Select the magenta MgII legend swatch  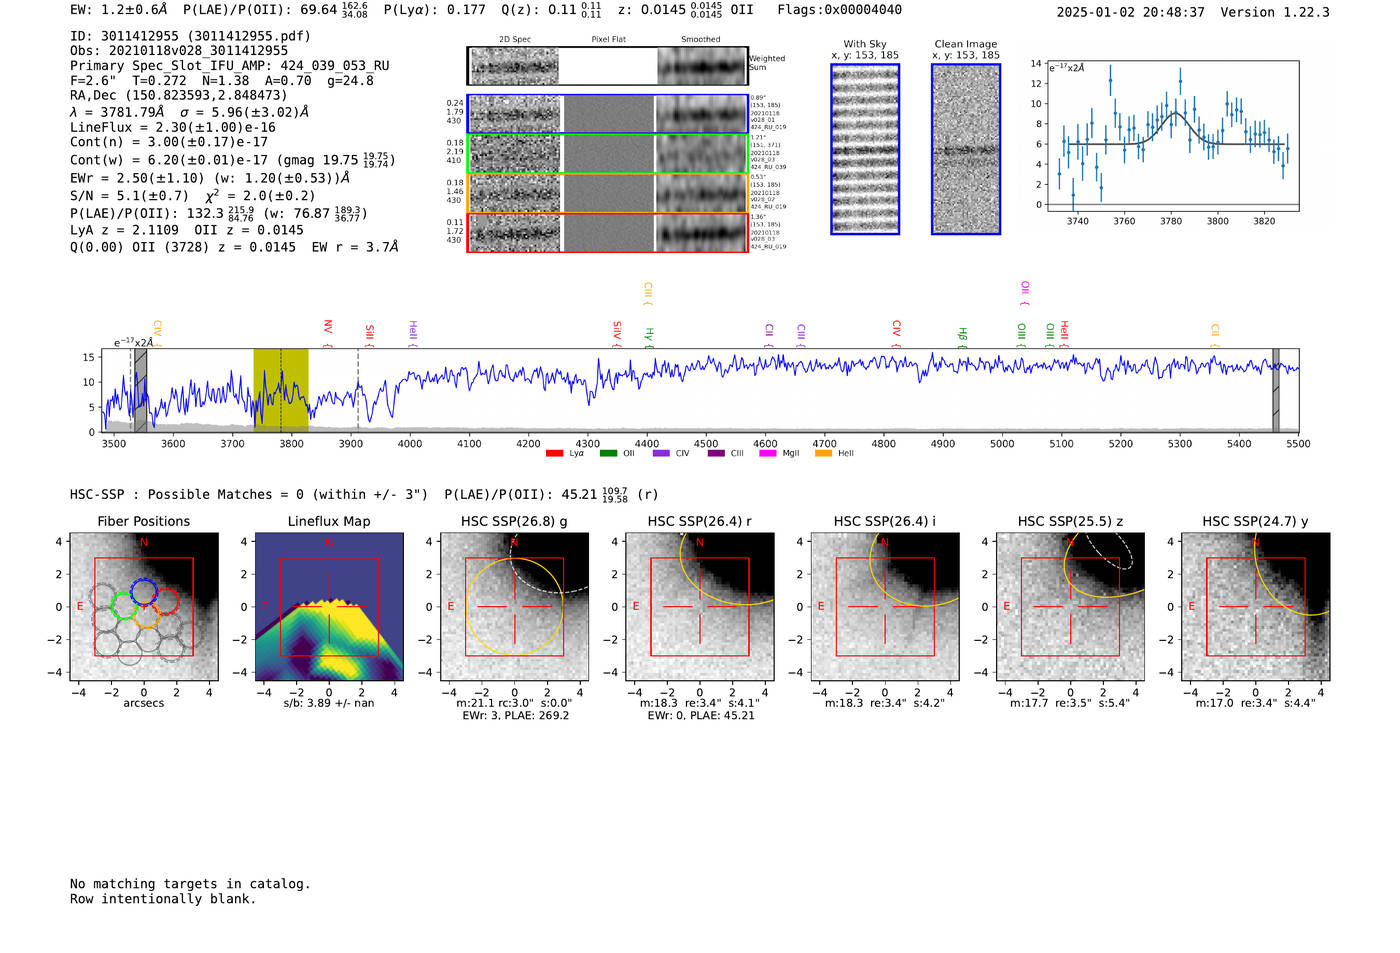click(x=768, y=454)
